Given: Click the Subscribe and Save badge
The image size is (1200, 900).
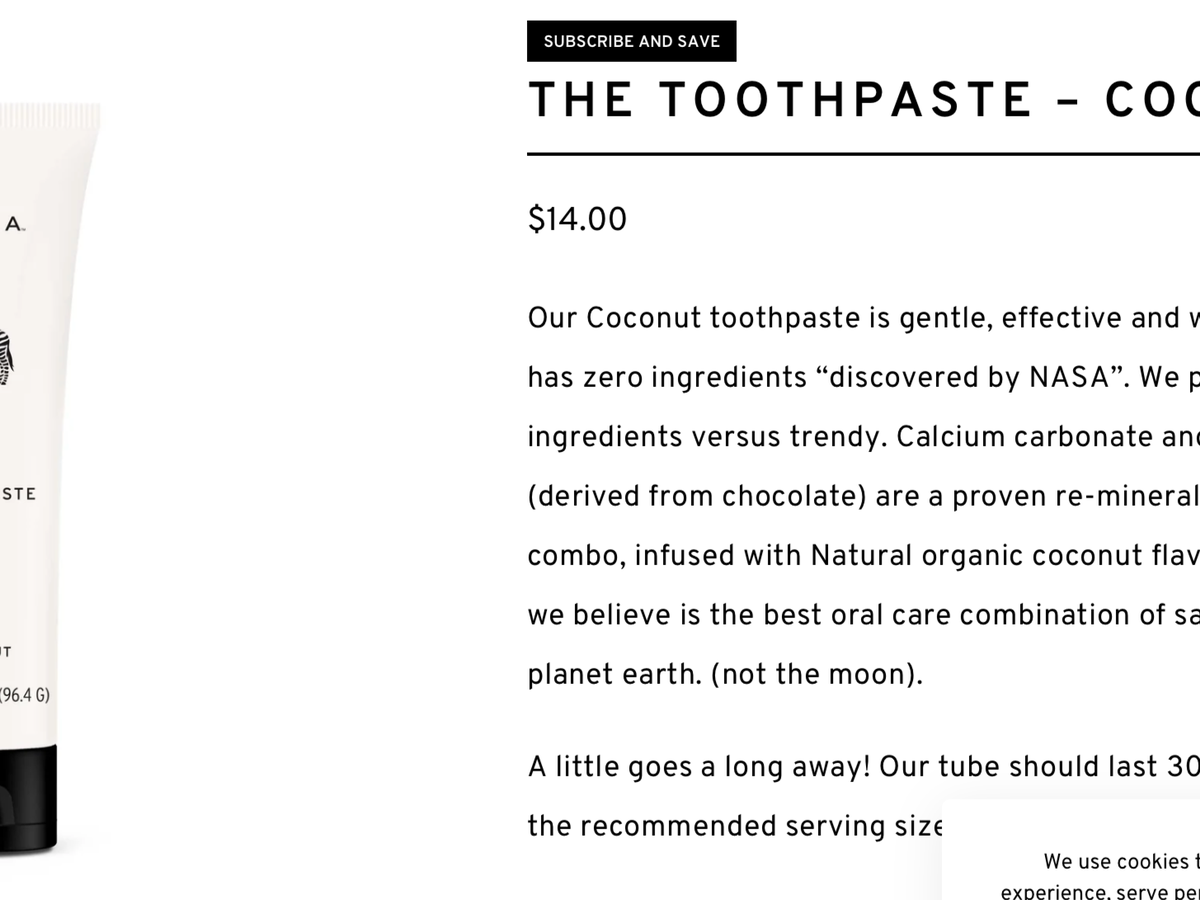Looking at the screenshot, I should pos(631,41).
